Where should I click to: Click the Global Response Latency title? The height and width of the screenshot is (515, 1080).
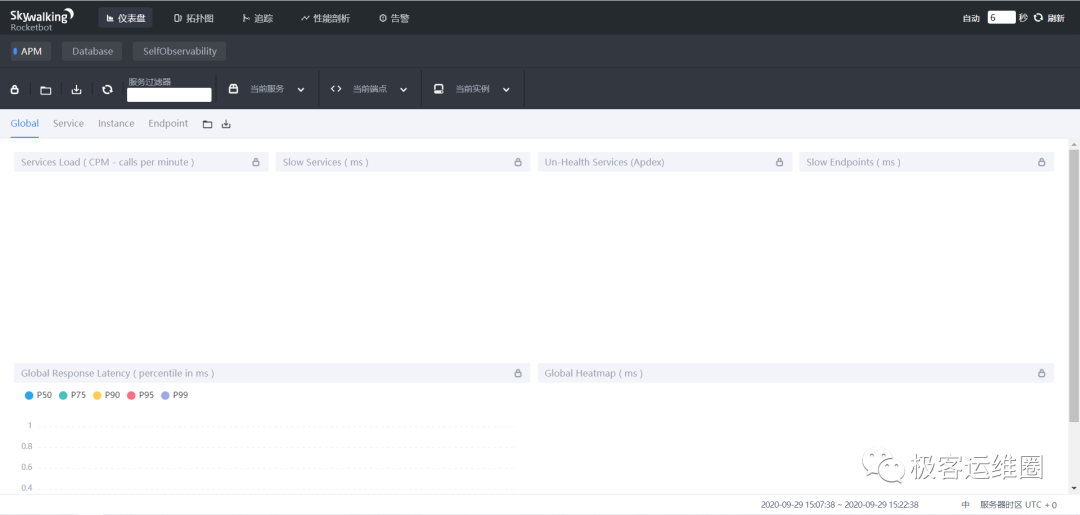pos(118,373)
